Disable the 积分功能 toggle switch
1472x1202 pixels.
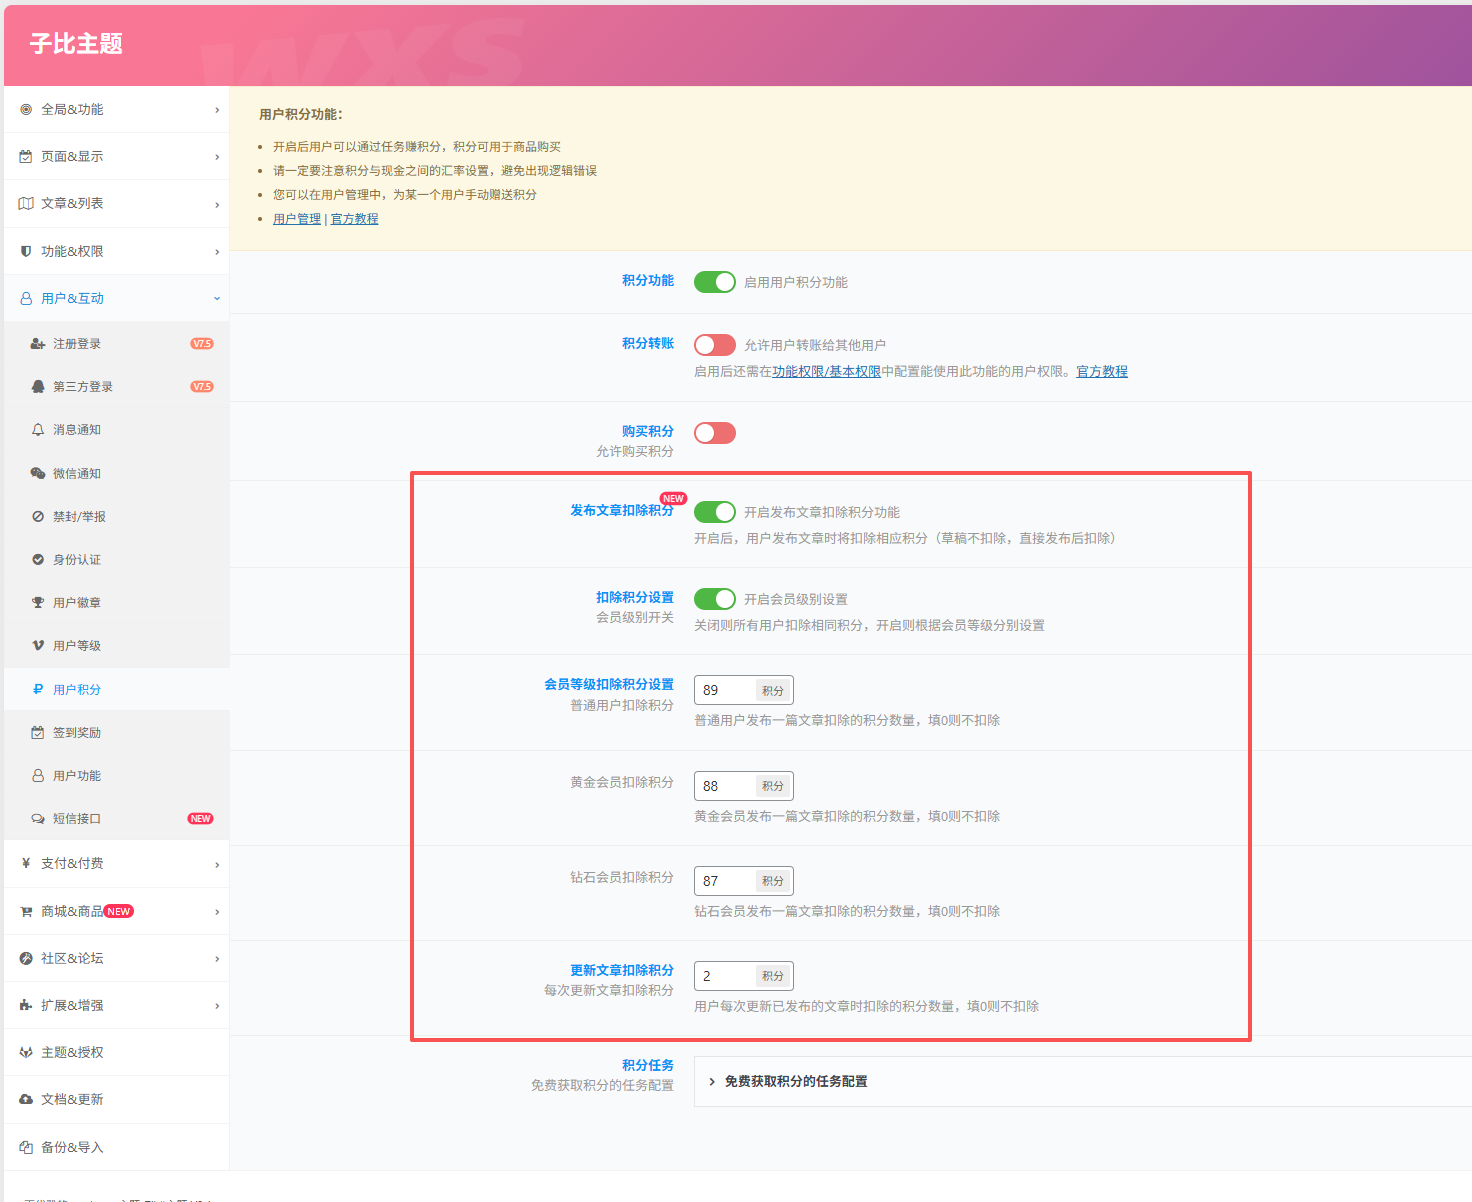click(714, 282)
